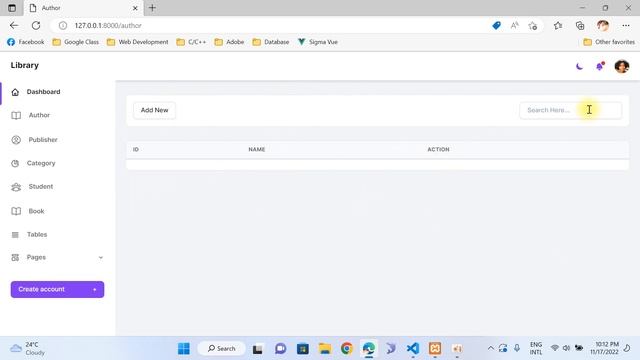
Task: Open the Web Development bookmark folder
Action: click(x=138, y=42)
